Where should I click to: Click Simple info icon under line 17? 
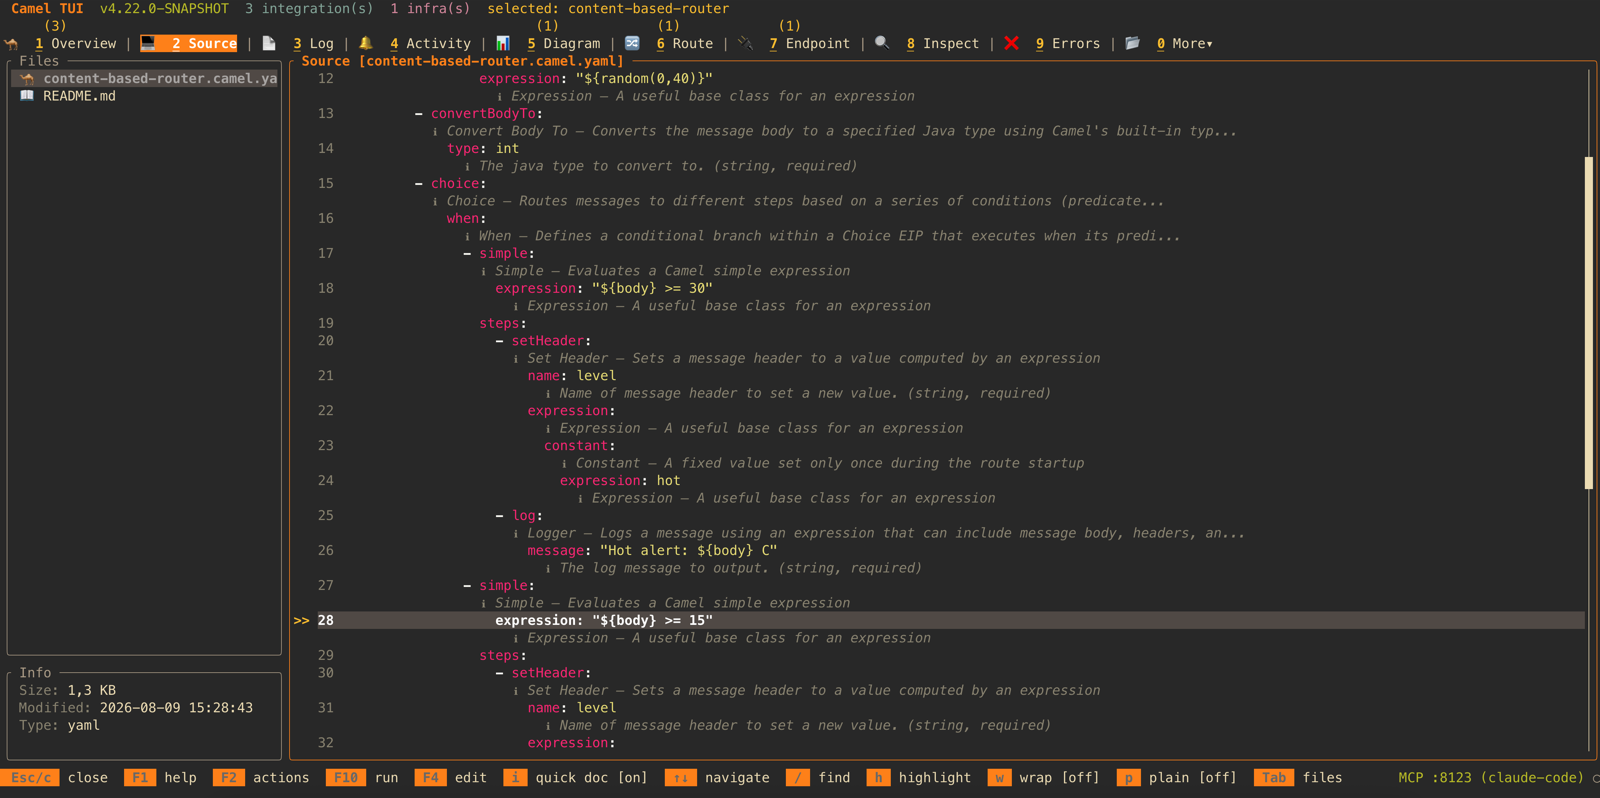tap(484, 272)
